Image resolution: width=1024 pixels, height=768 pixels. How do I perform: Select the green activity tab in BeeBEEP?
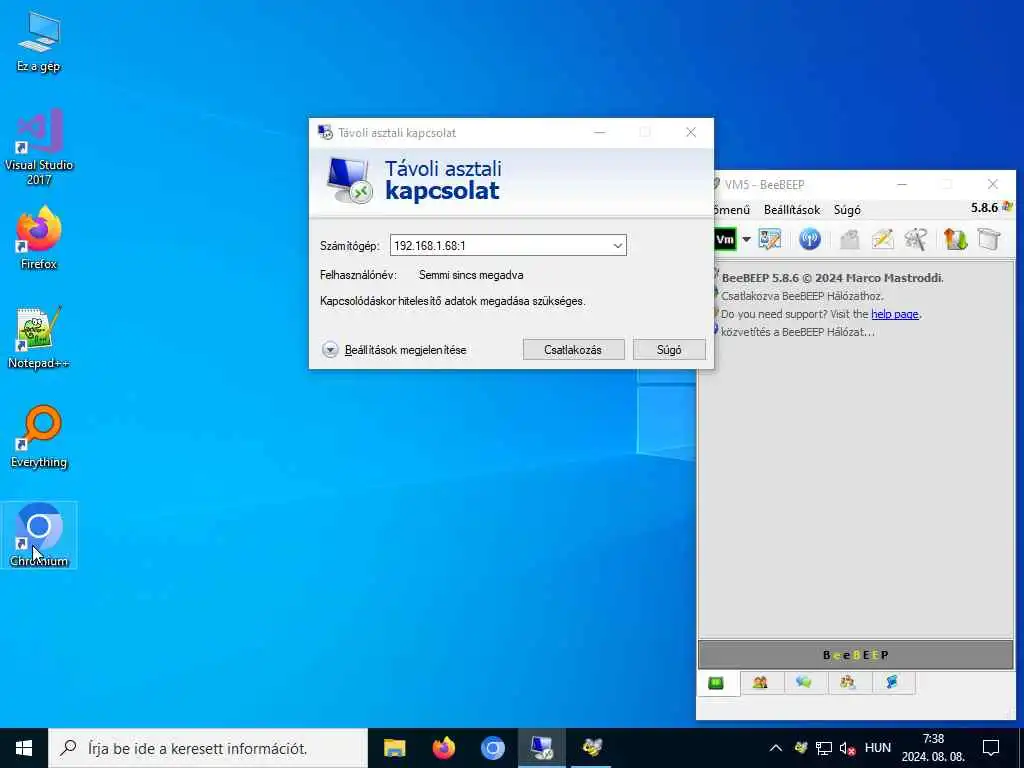pos(717,683)
